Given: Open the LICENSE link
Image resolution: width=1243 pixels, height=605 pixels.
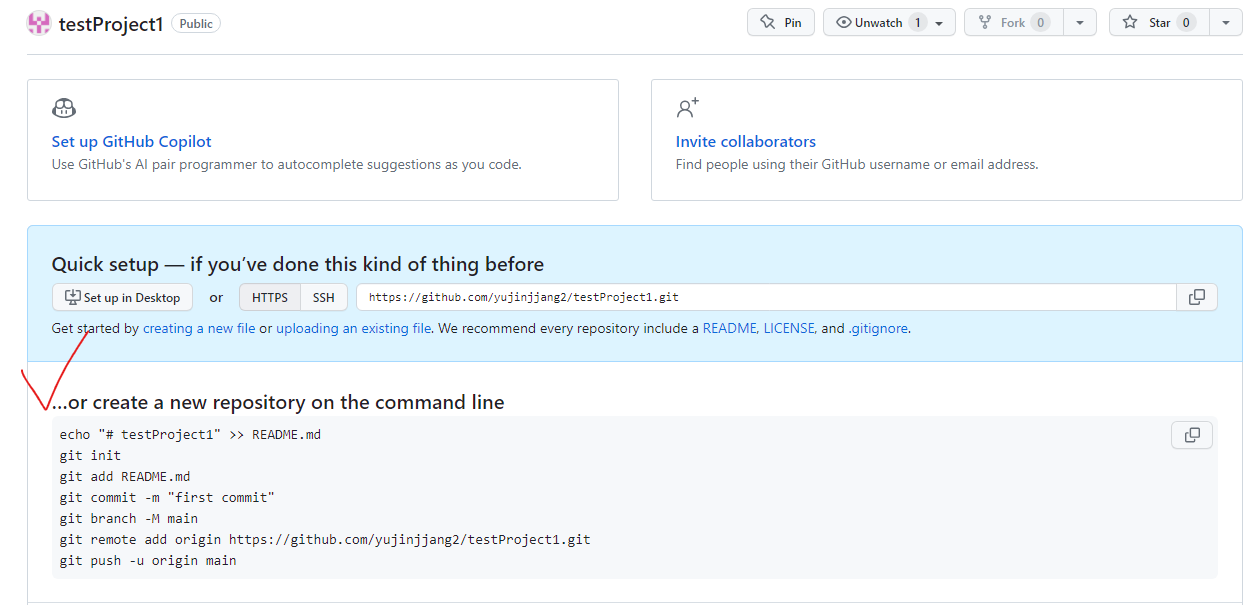Looking at the screenshot, I should click(790, 328).
